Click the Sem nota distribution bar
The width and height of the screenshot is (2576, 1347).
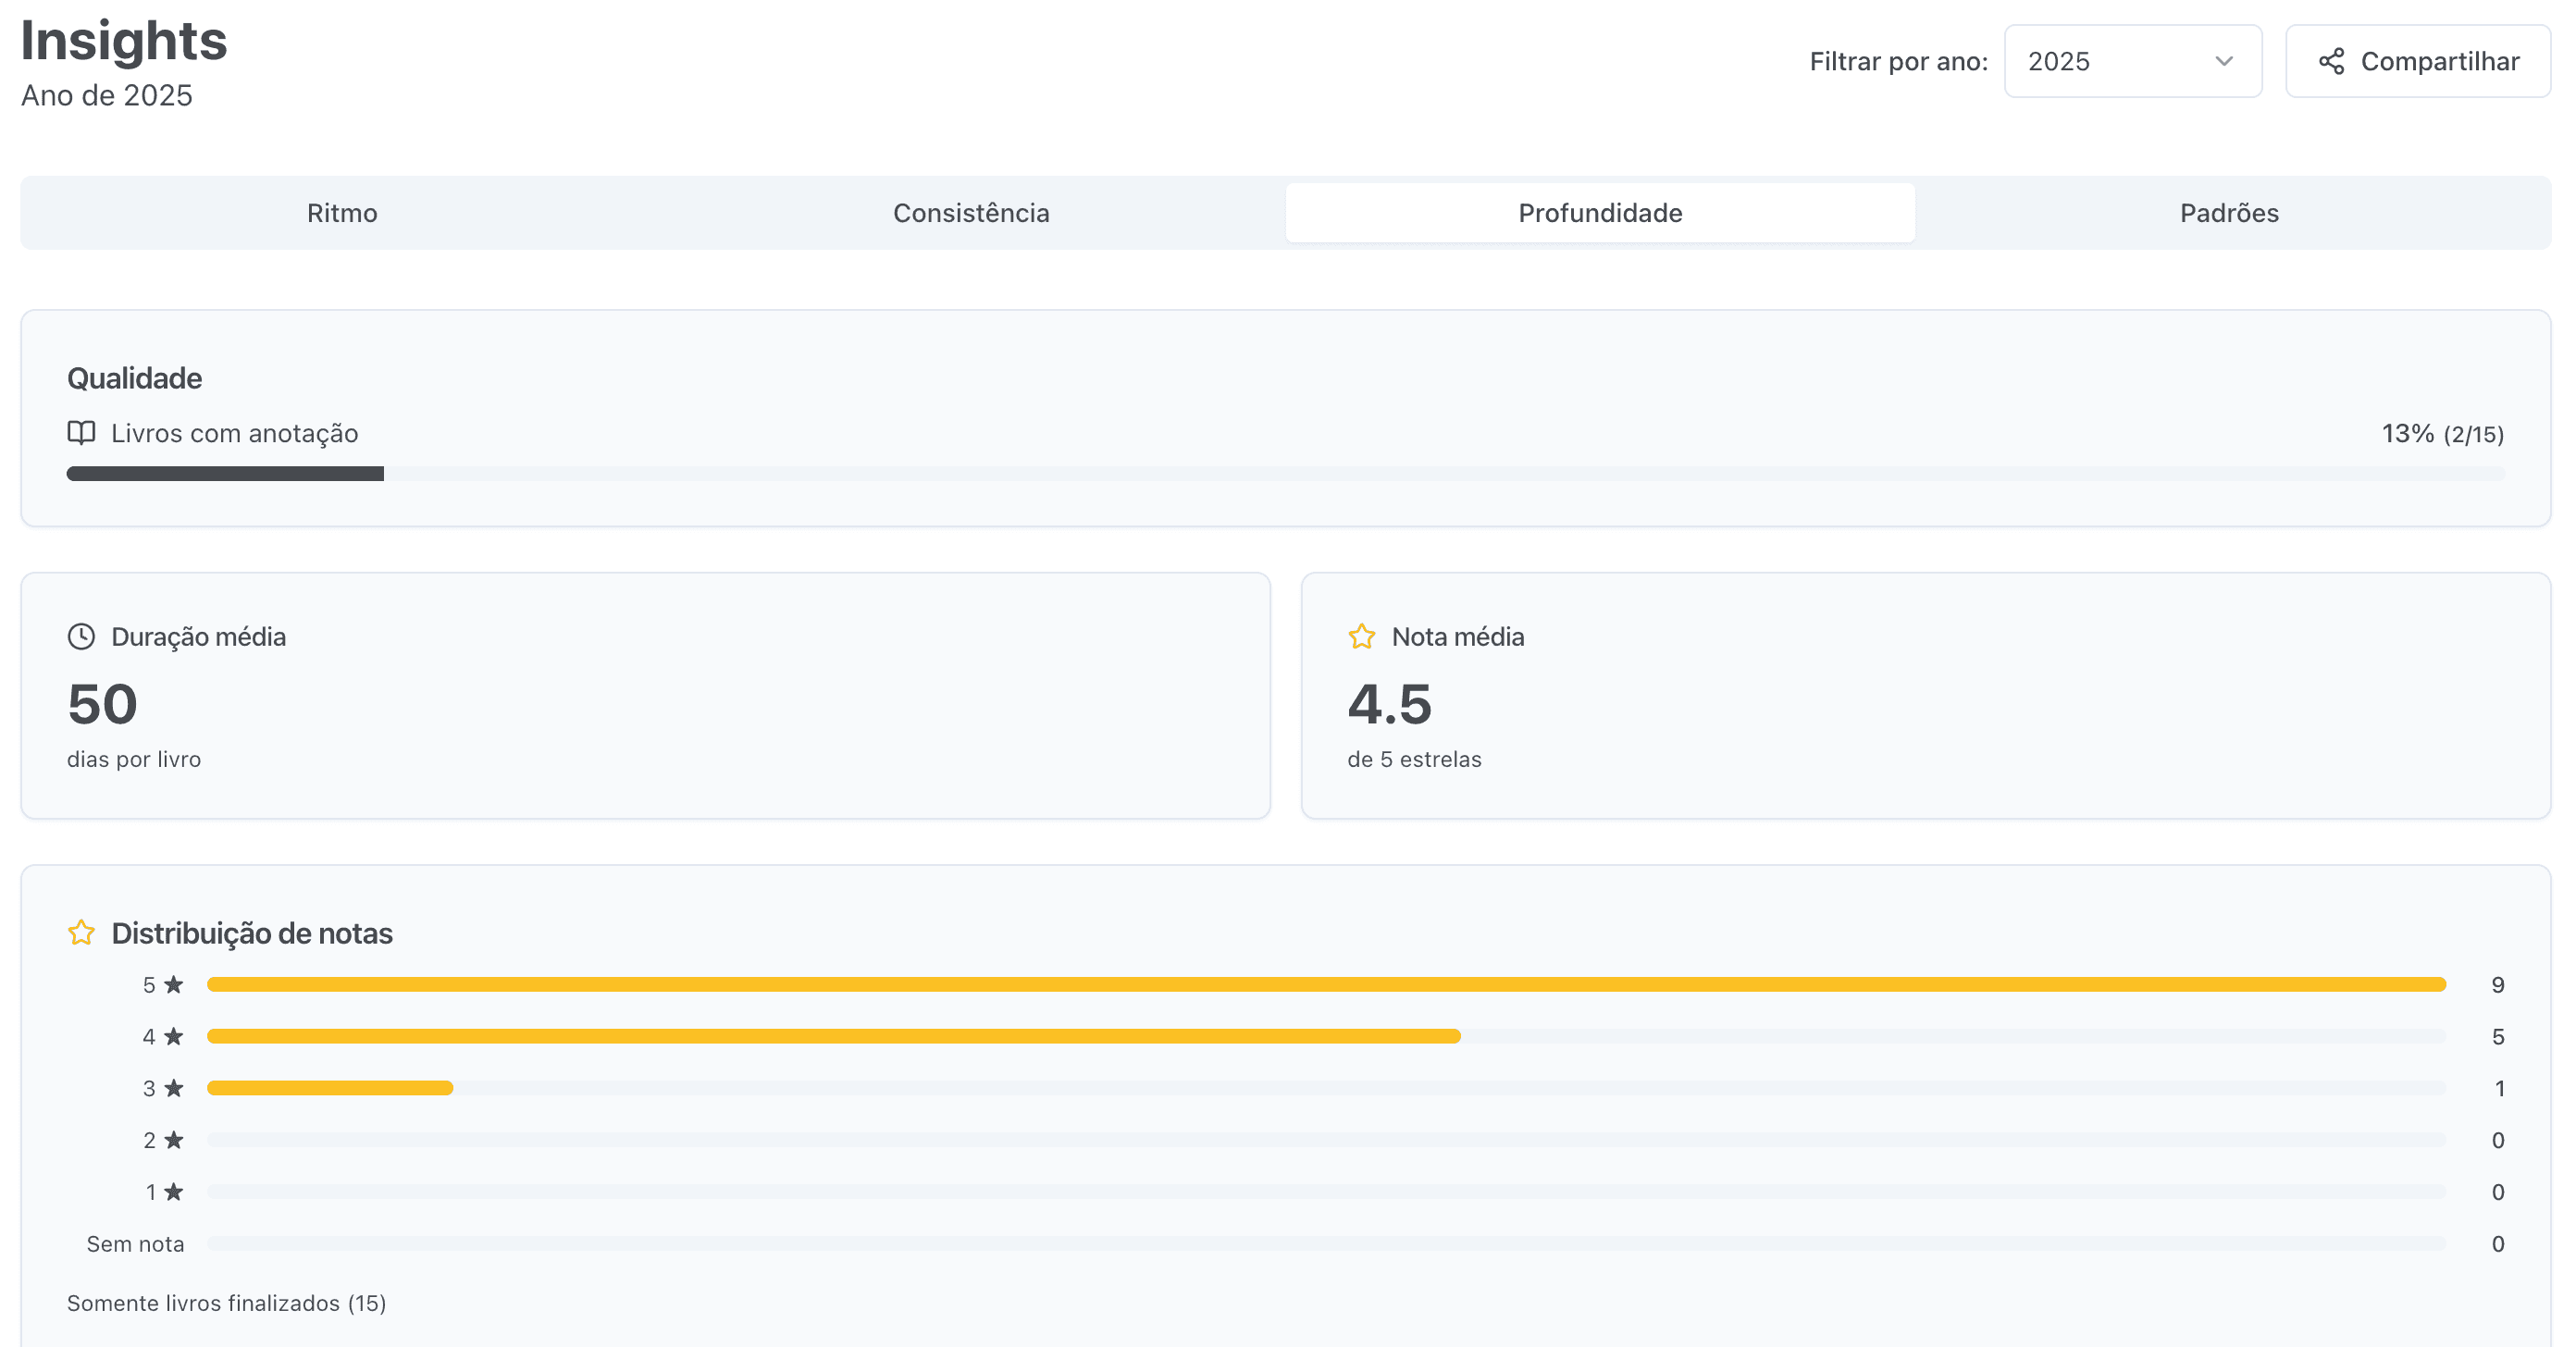[1326, 1244]
